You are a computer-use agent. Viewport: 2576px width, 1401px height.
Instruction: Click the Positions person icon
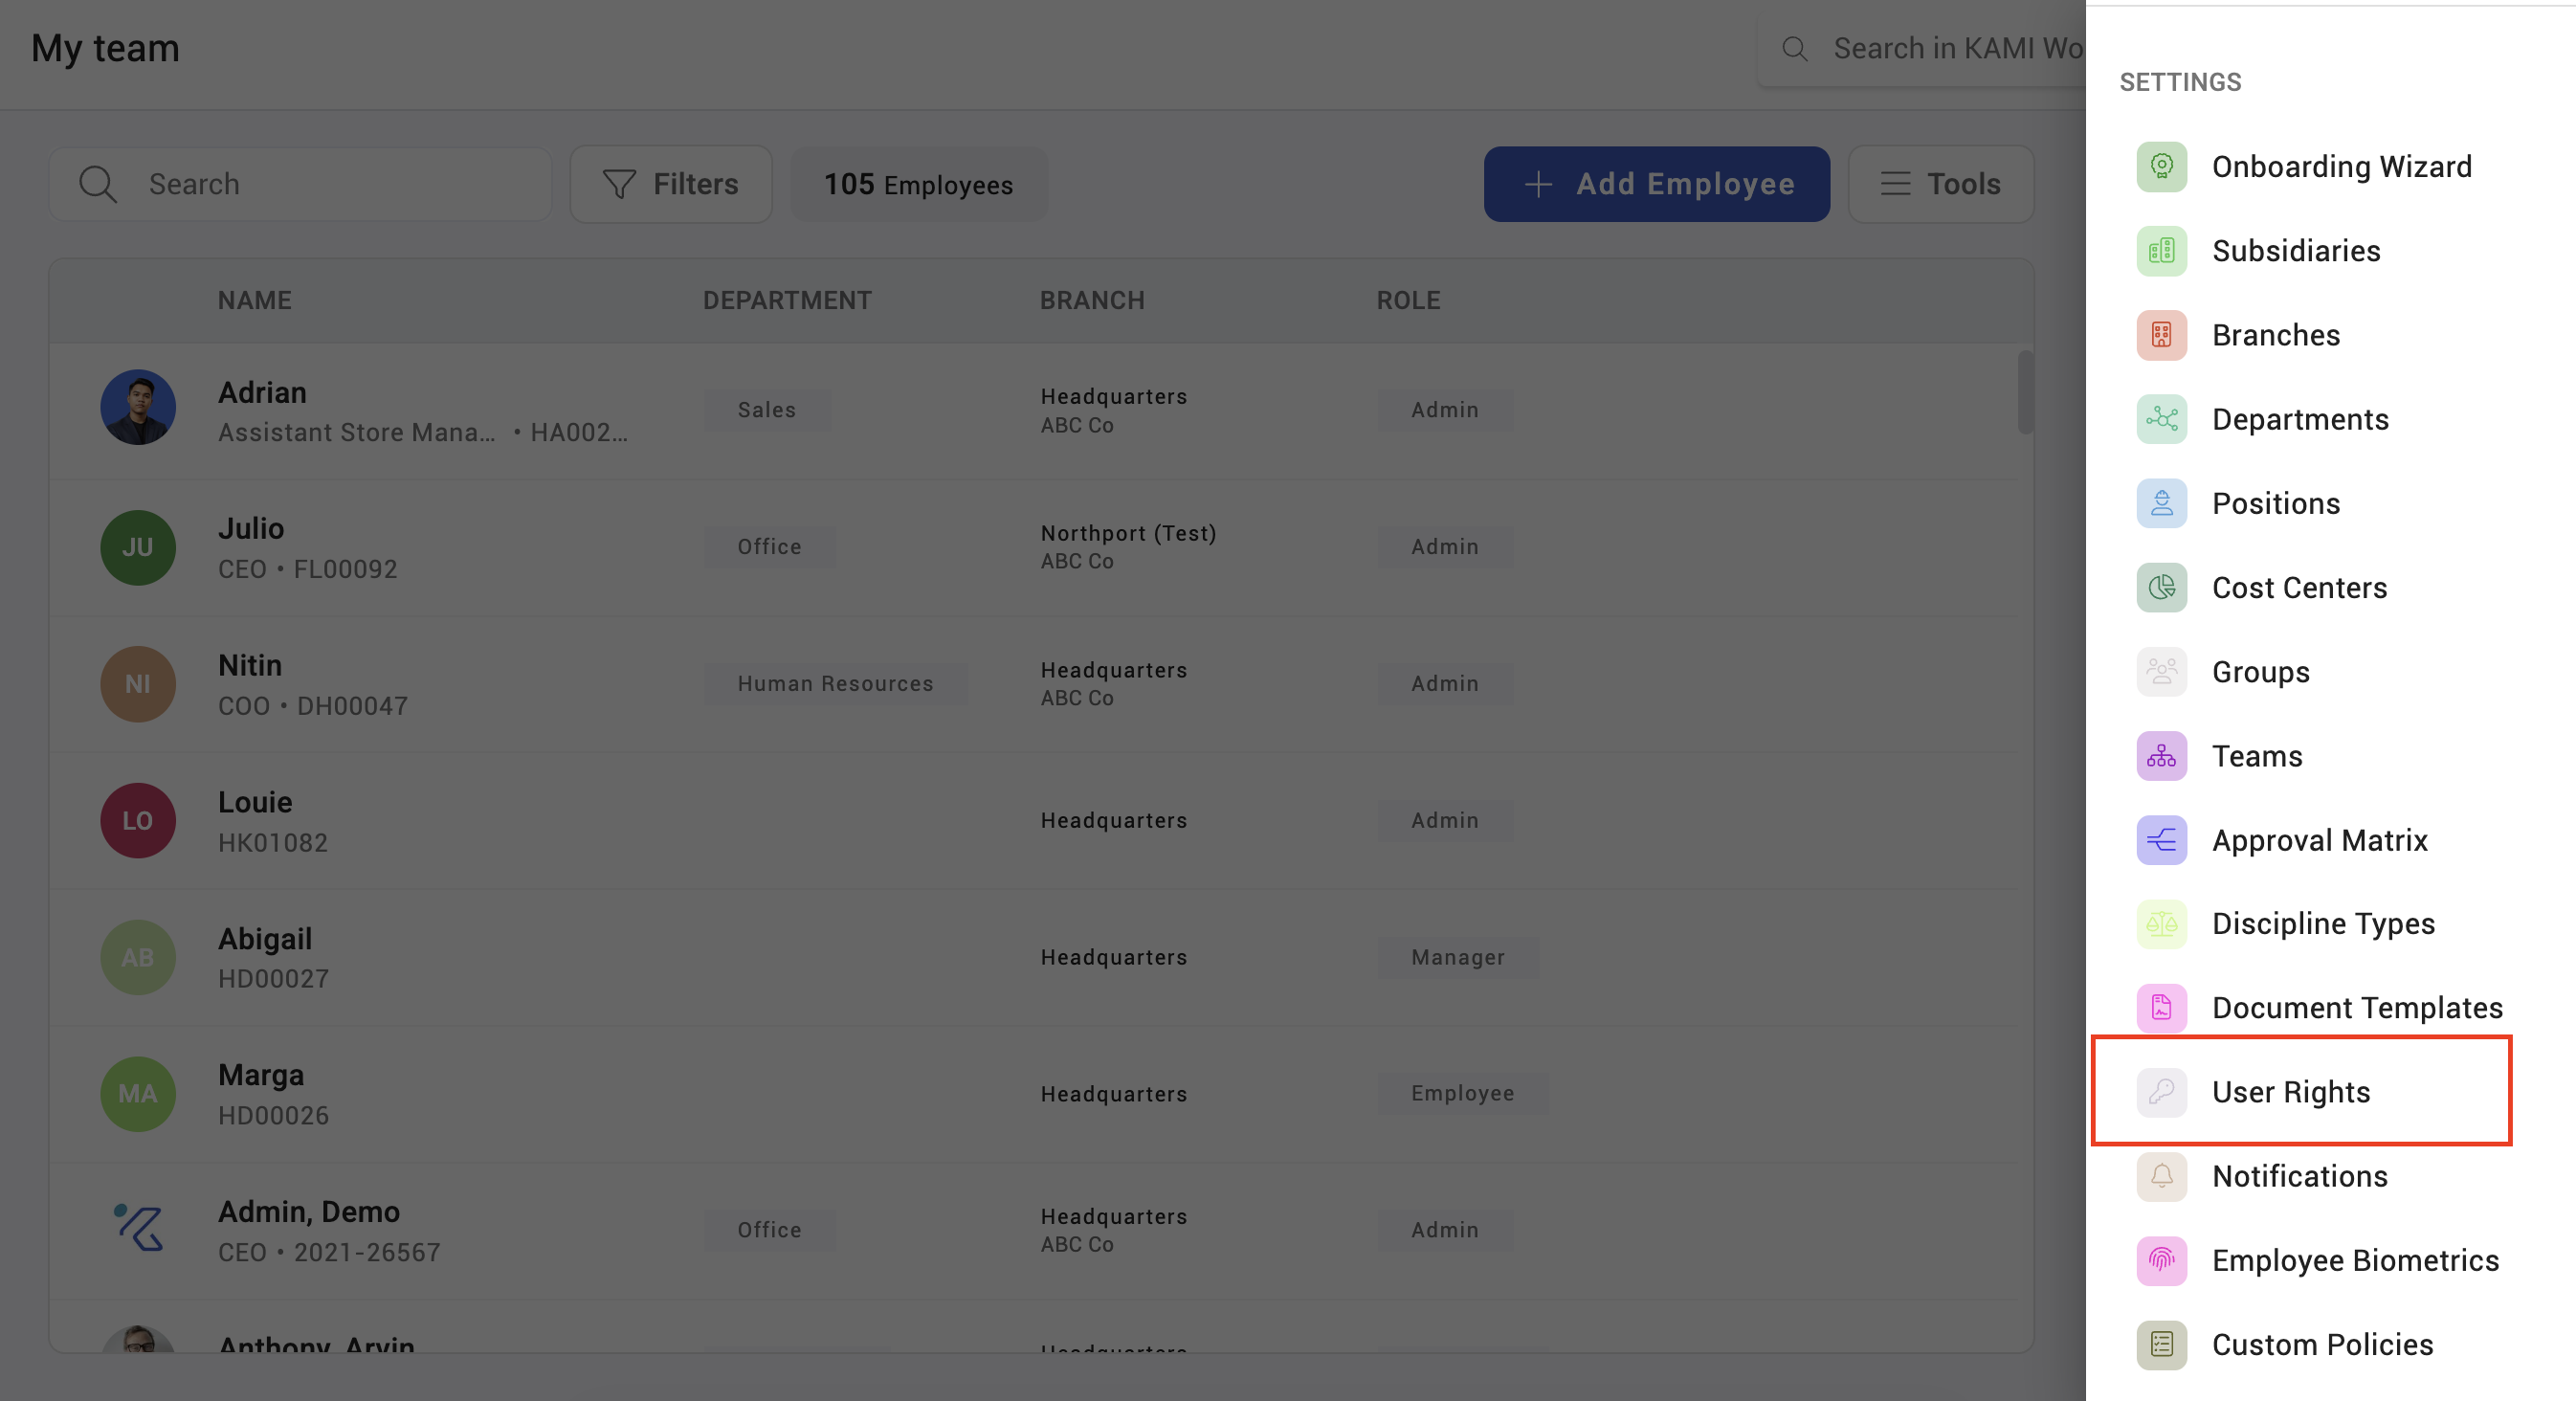pyautogui.click(x=2161, y=503)
